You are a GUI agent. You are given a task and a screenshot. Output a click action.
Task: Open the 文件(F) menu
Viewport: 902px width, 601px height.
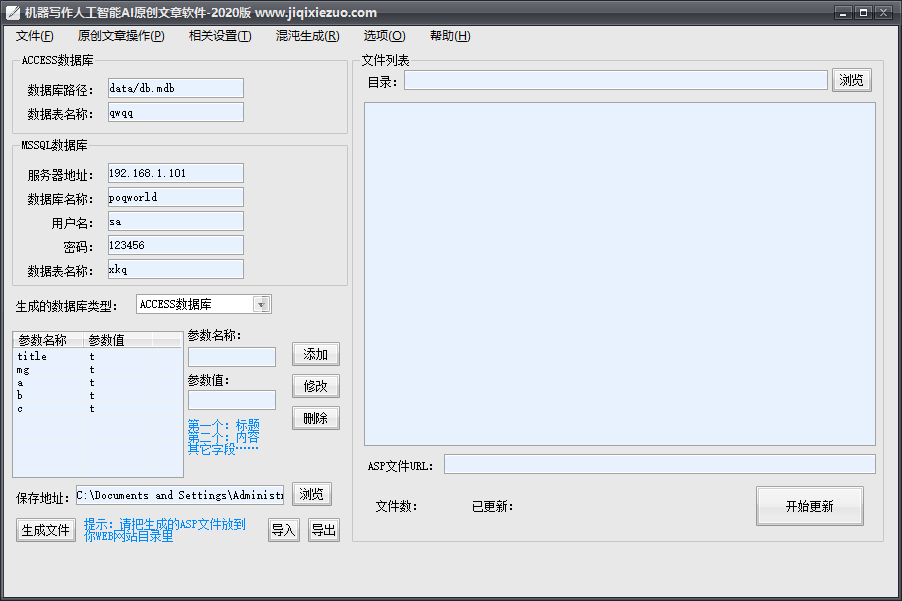coord(35,36)
